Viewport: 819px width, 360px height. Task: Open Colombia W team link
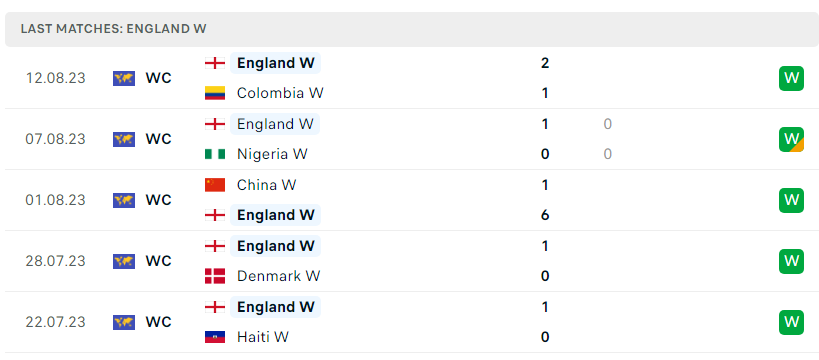click(x=280, y=93)
